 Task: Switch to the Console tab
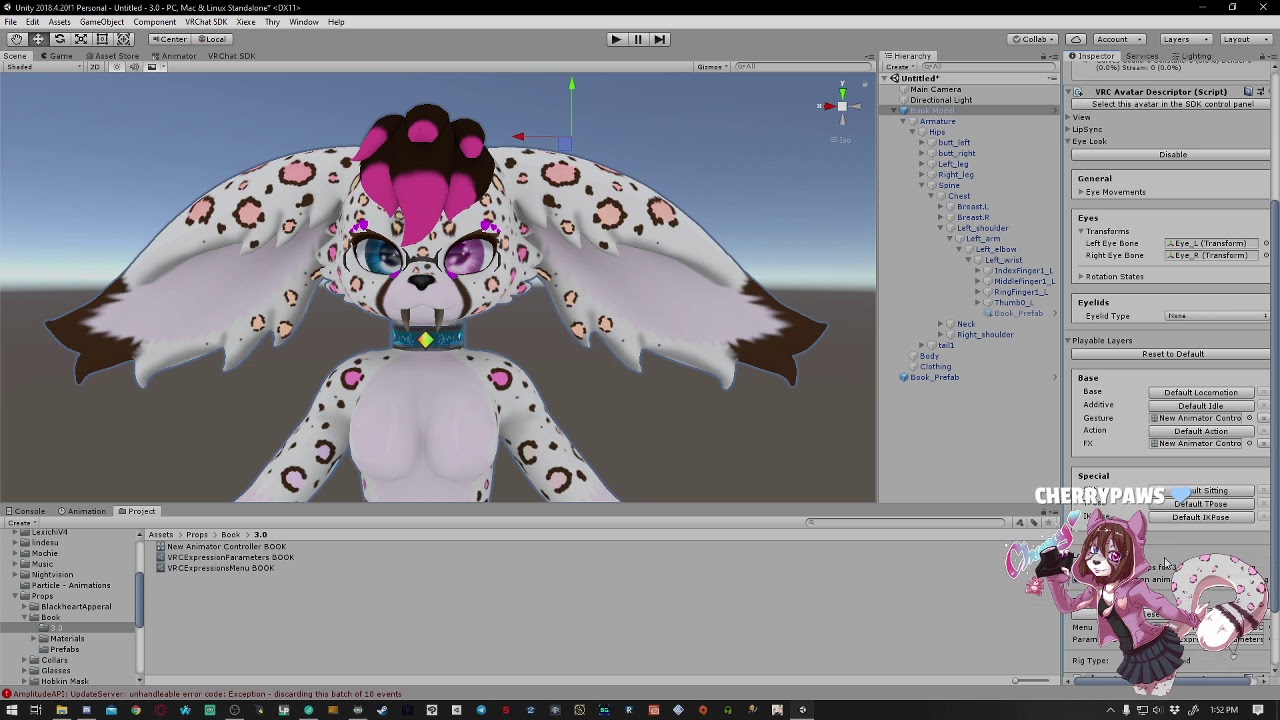[x=25, y=511]
